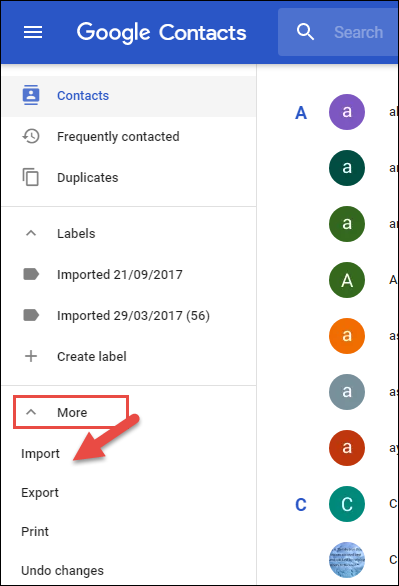399x586 pixels.
Task: Click the photo contact avatar
Action: pos(347,560)
